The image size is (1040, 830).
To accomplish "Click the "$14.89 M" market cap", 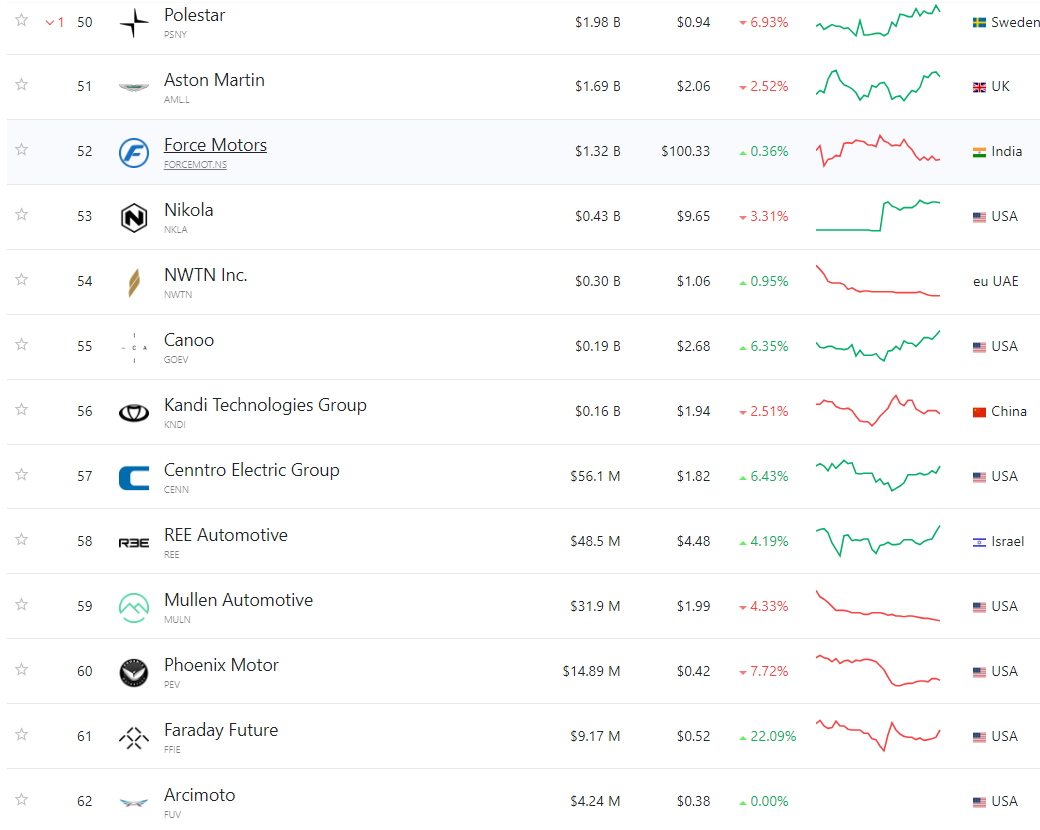I will coord(592,672).
